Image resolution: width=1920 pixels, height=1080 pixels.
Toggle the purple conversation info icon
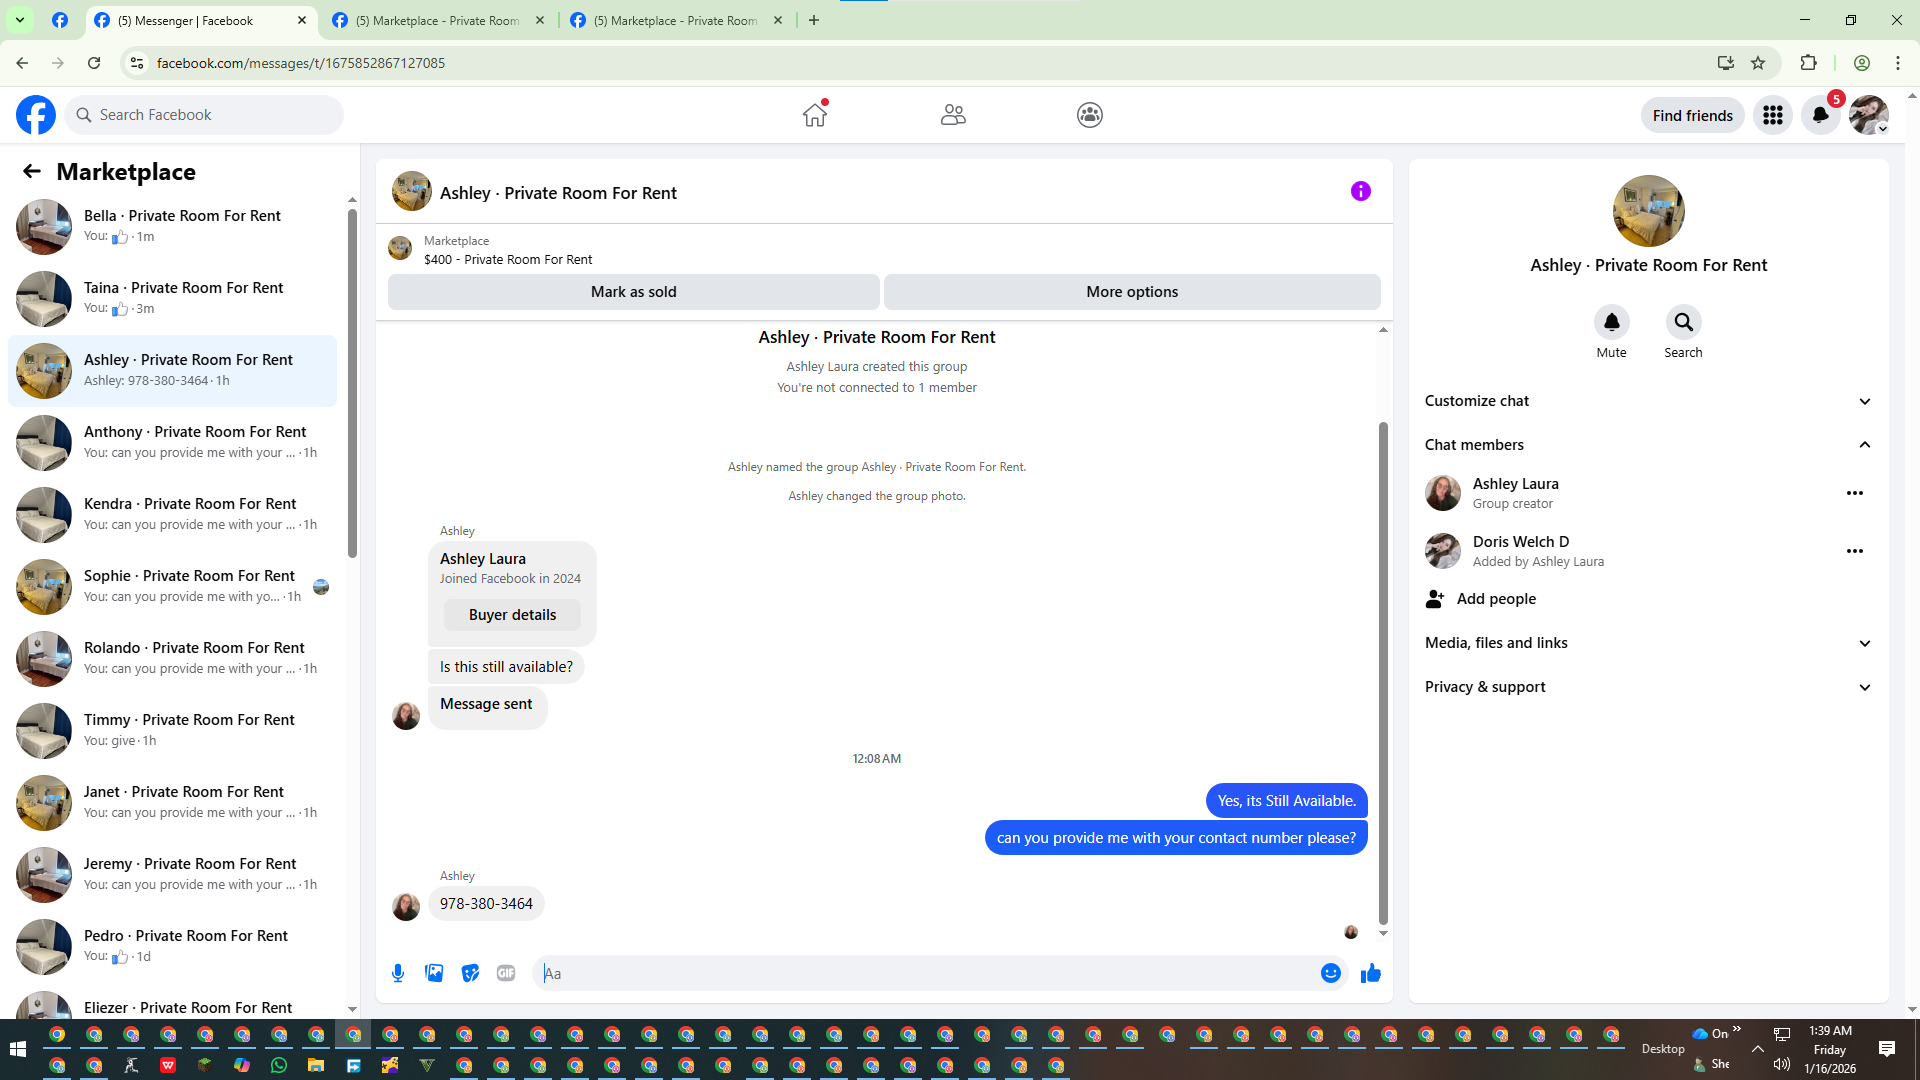point(1360,191)
